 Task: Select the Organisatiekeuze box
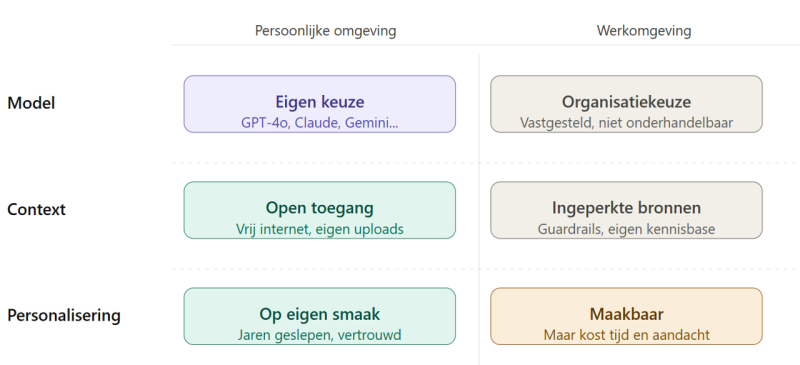[x=627, y=104]
